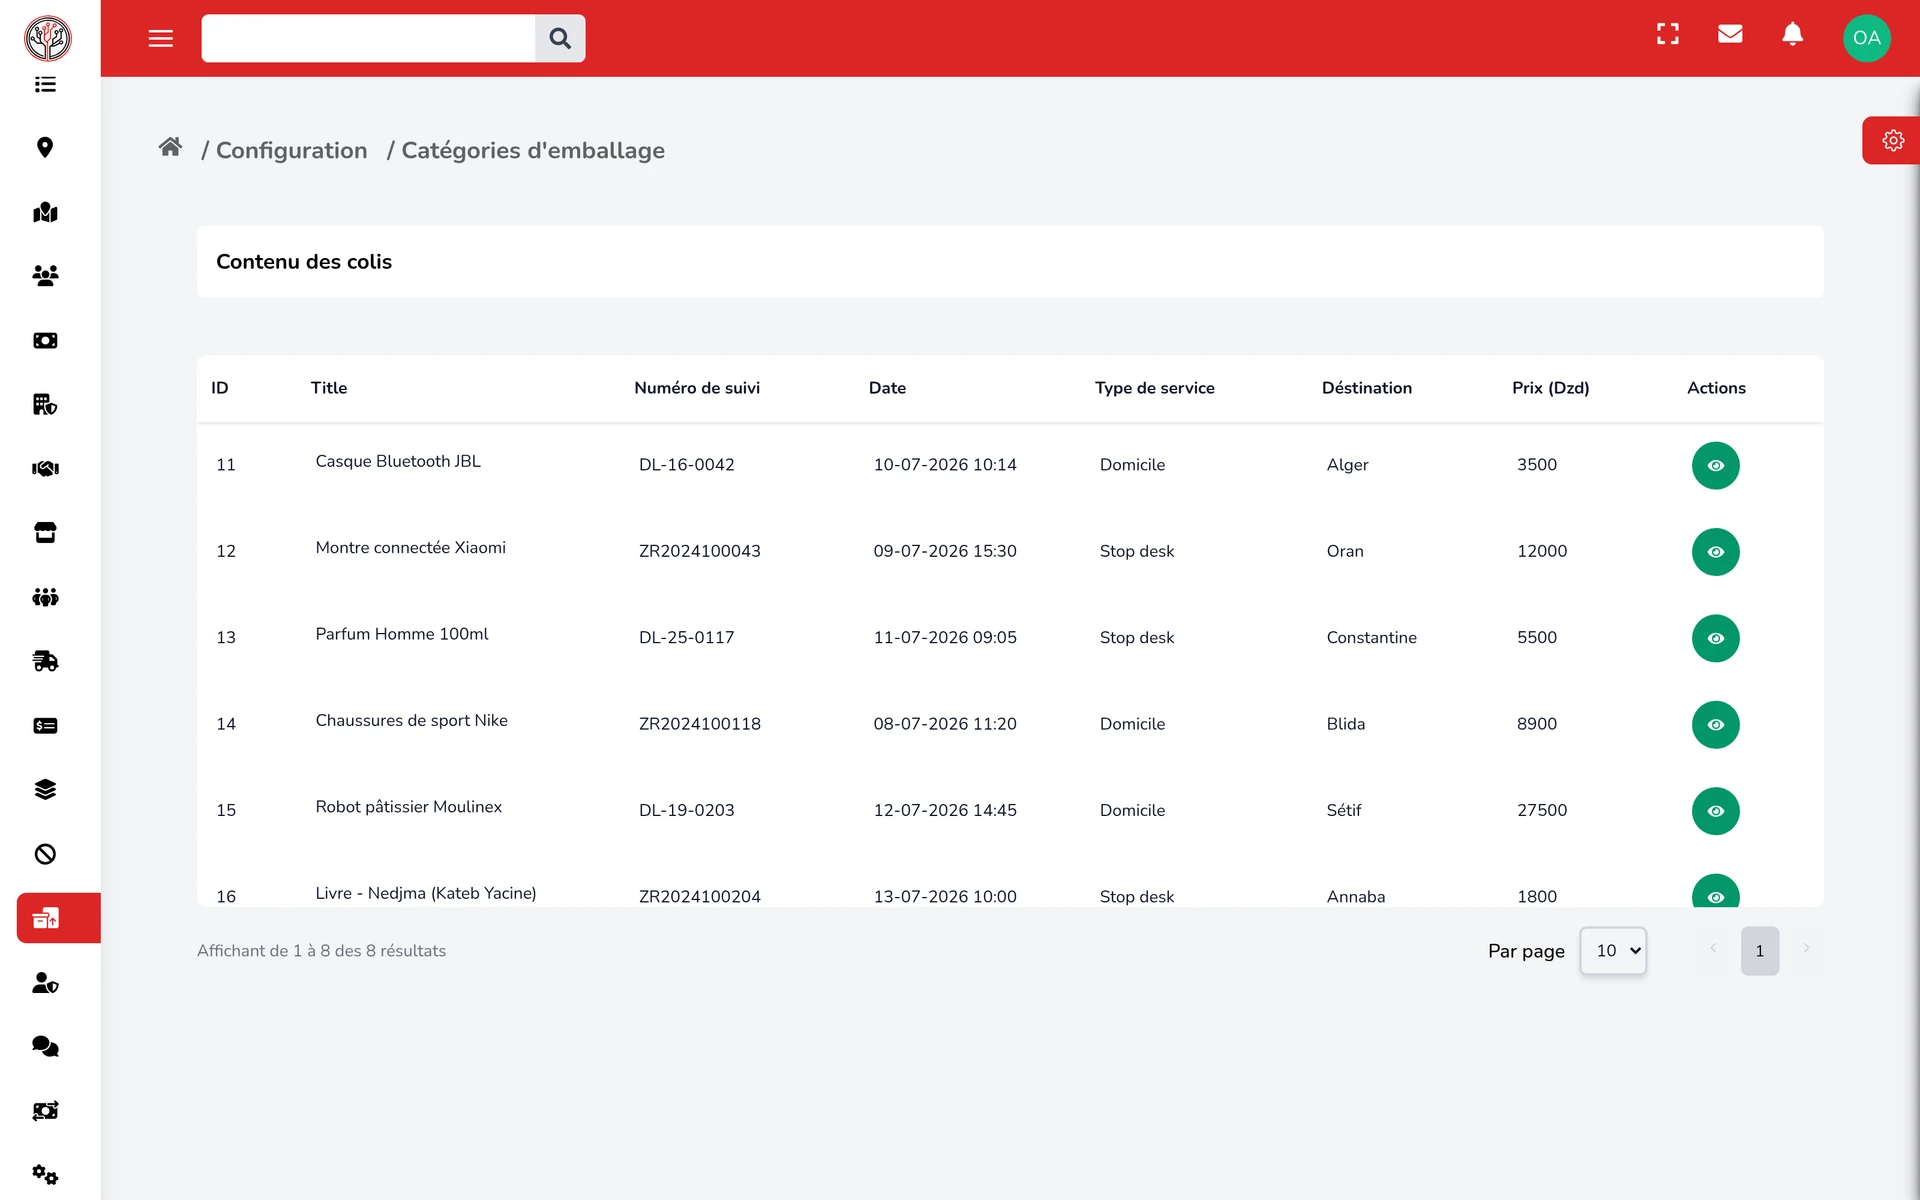Open the money transfer sidebar item
Viewport: 1920px width, 1200px height.
[x=45, y=1110]
